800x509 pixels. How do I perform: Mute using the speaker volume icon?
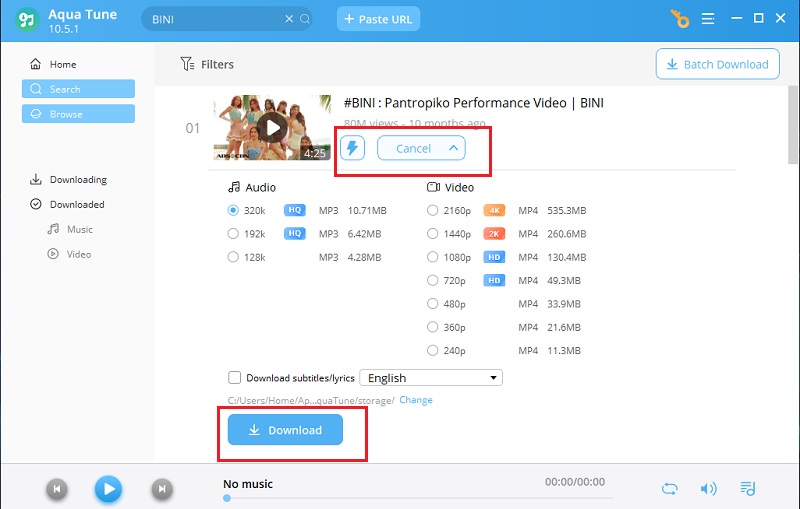click(x=708, y=489)
